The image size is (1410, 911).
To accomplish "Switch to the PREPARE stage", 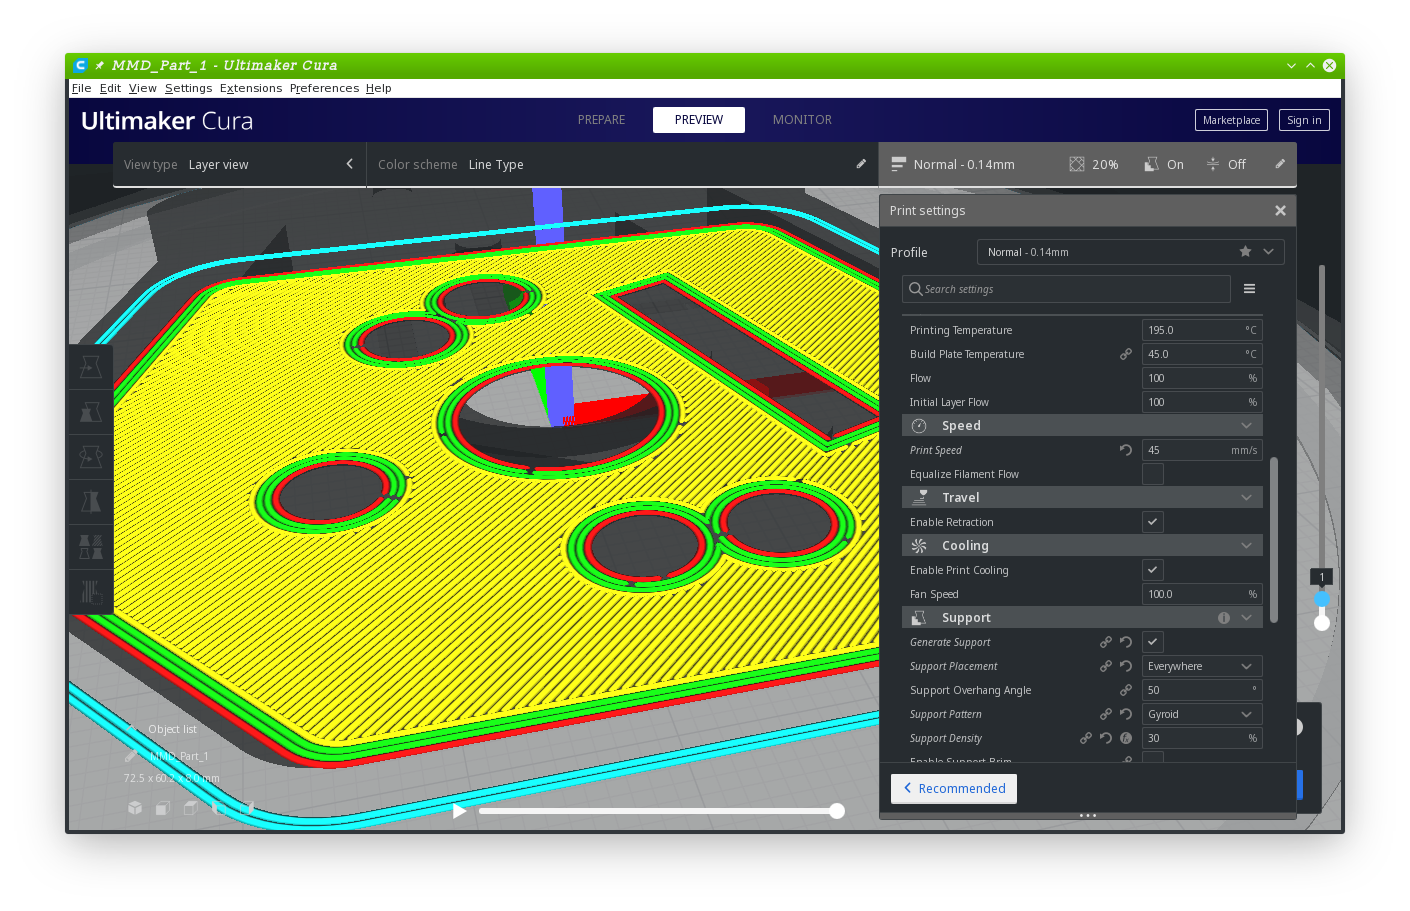I will 601,120.
